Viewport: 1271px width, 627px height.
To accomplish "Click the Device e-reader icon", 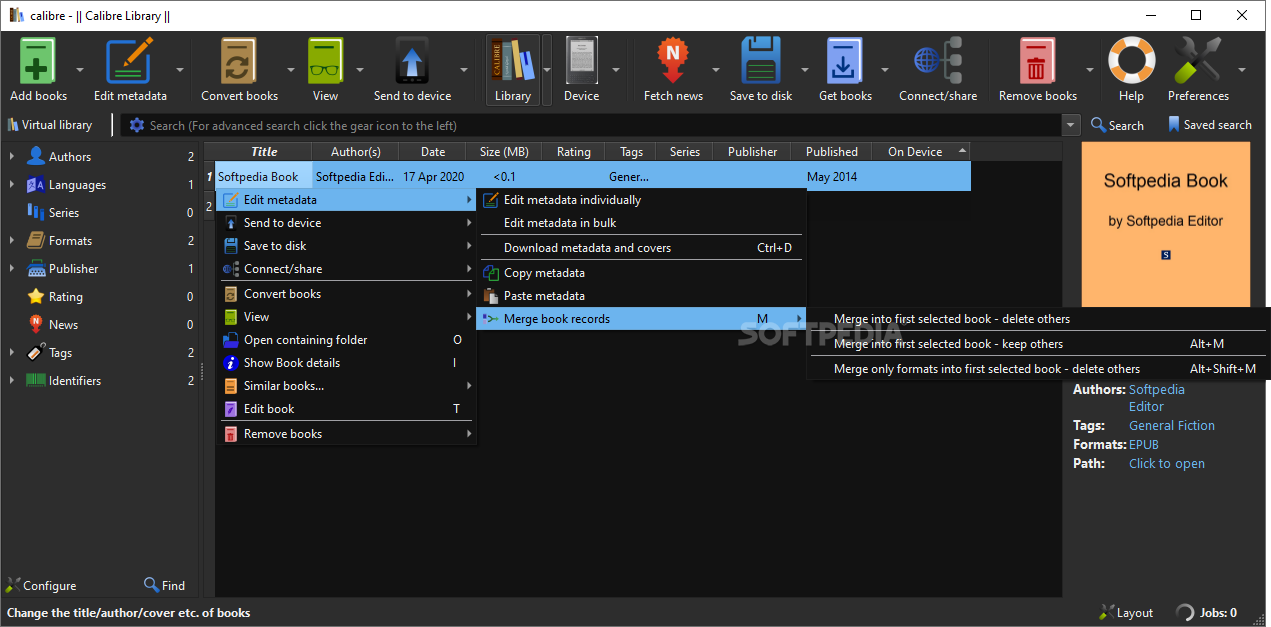I will click(x=581, y=60).
